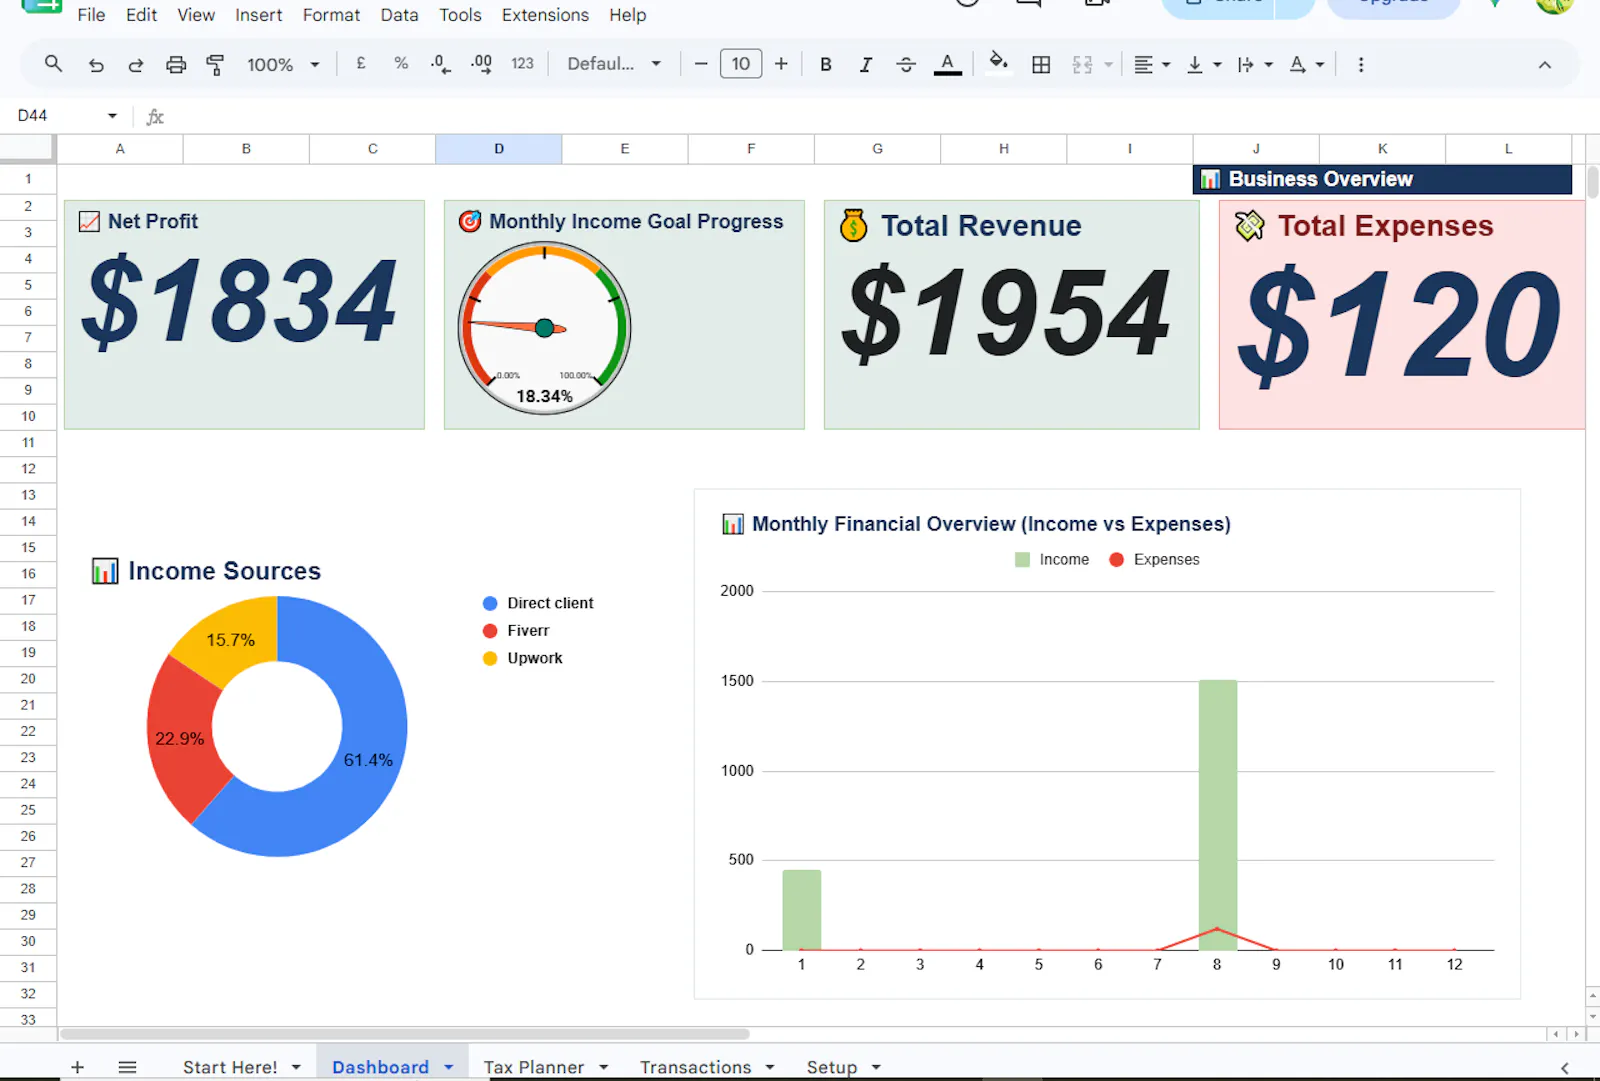
Task: Print the spreadsheet
Action: pos(176,65)
